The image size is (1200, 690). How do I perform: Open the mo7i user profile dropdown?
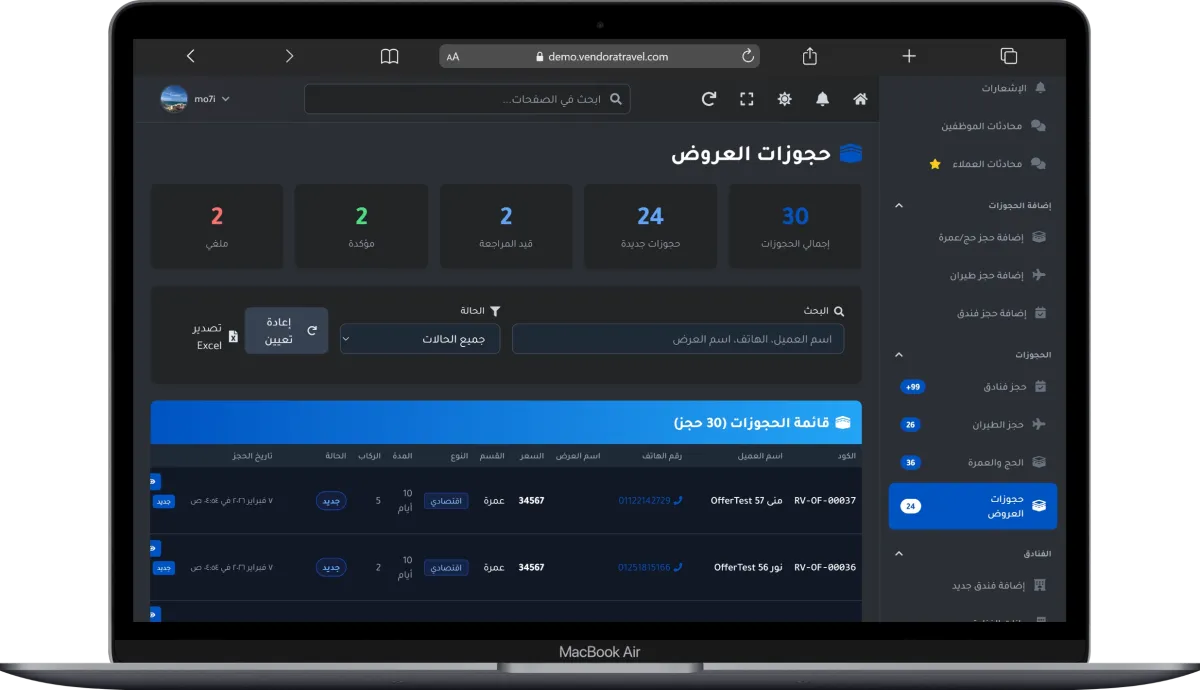point(196,99)
